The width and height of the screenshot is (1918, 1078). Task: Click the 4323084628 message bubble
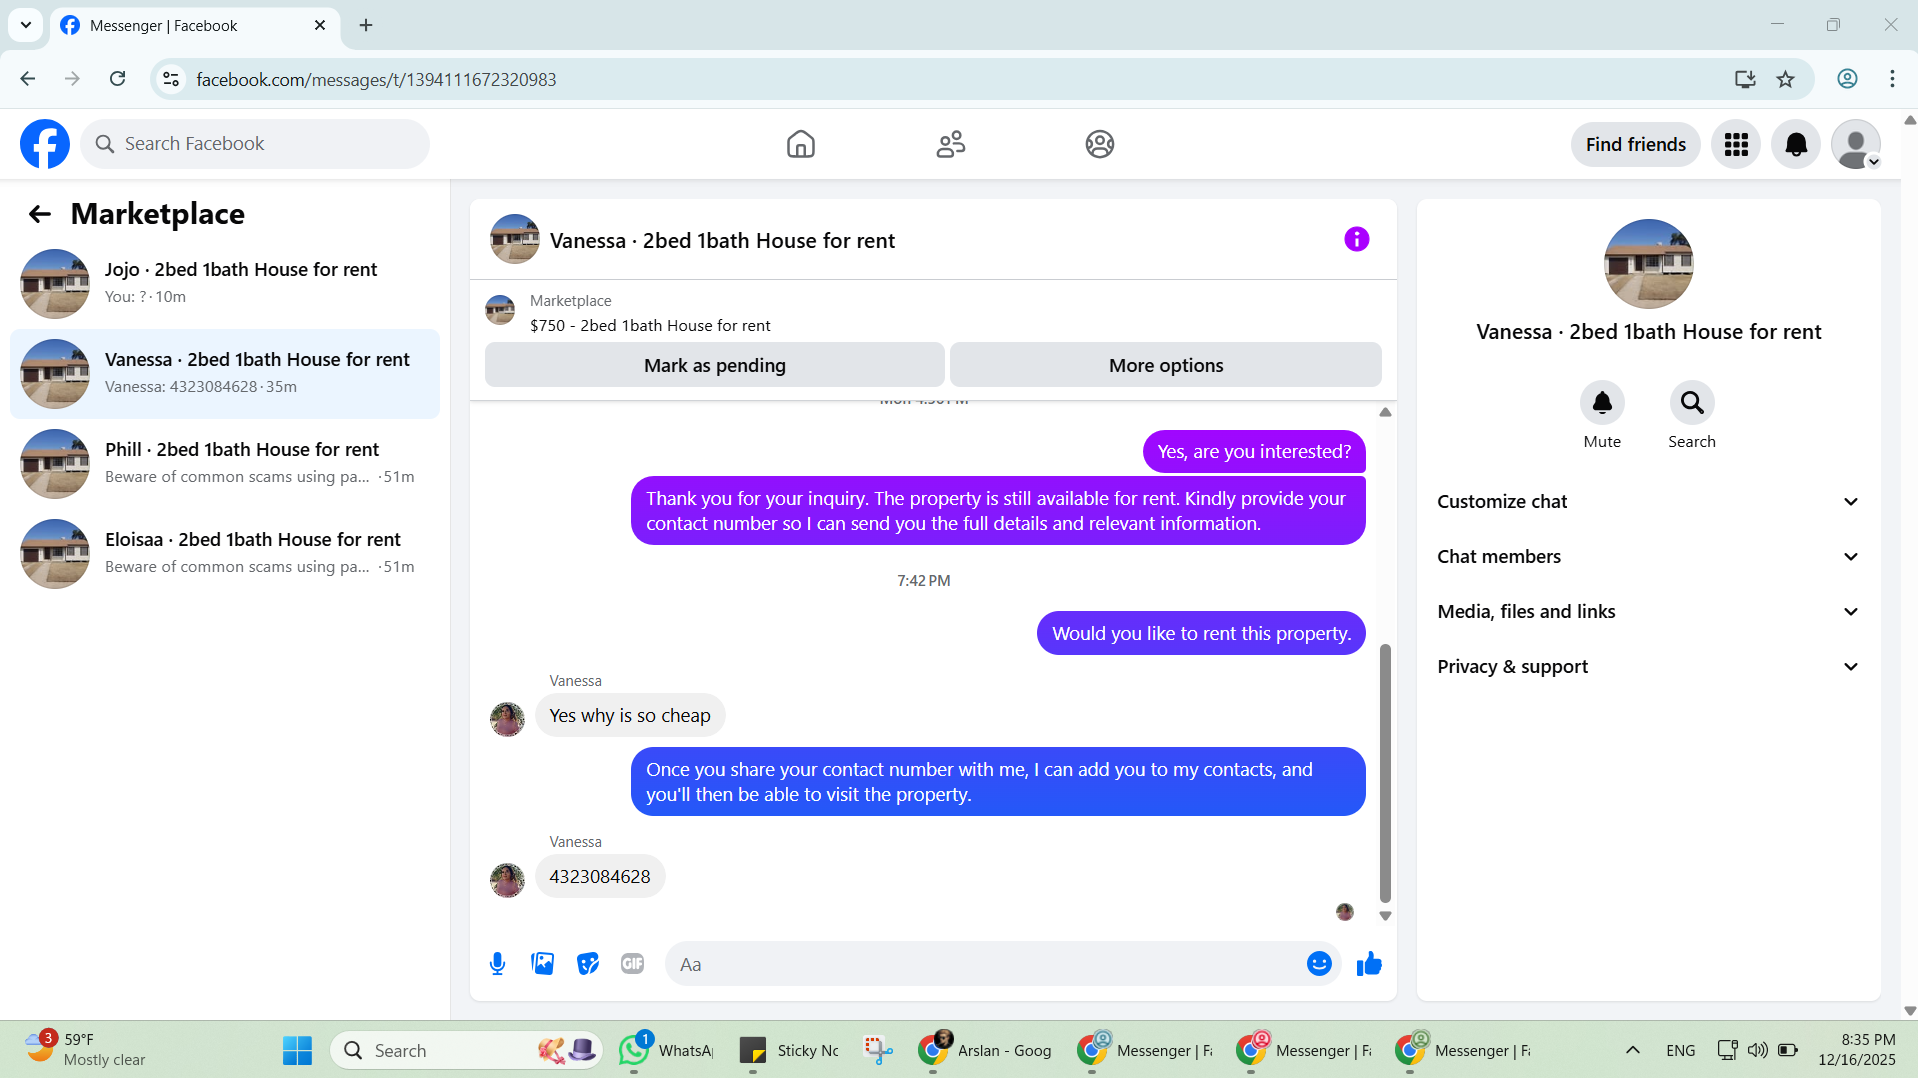(600, 876)
